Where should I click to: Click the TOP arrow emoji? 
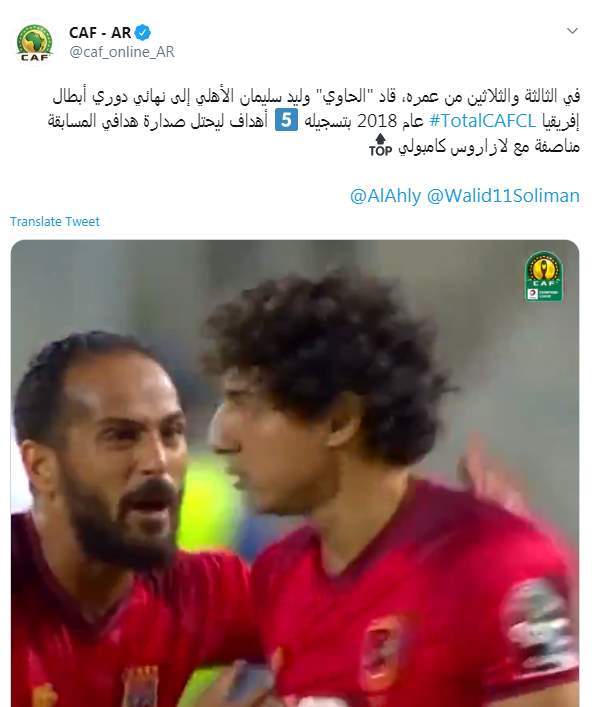tap(380, 145)
